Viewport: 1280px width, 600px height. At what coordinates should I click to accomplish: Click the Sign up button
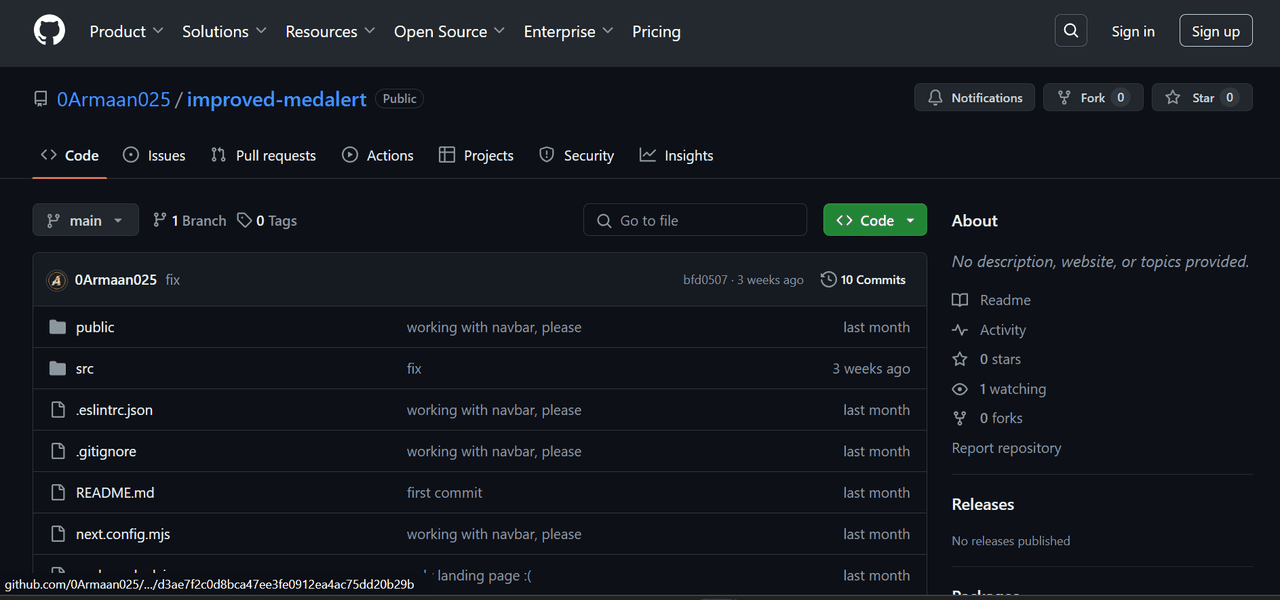[1215, 32]
